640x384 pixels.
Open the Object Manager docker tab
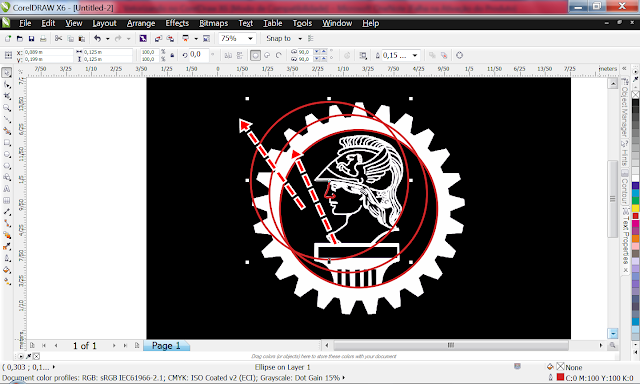624,107
